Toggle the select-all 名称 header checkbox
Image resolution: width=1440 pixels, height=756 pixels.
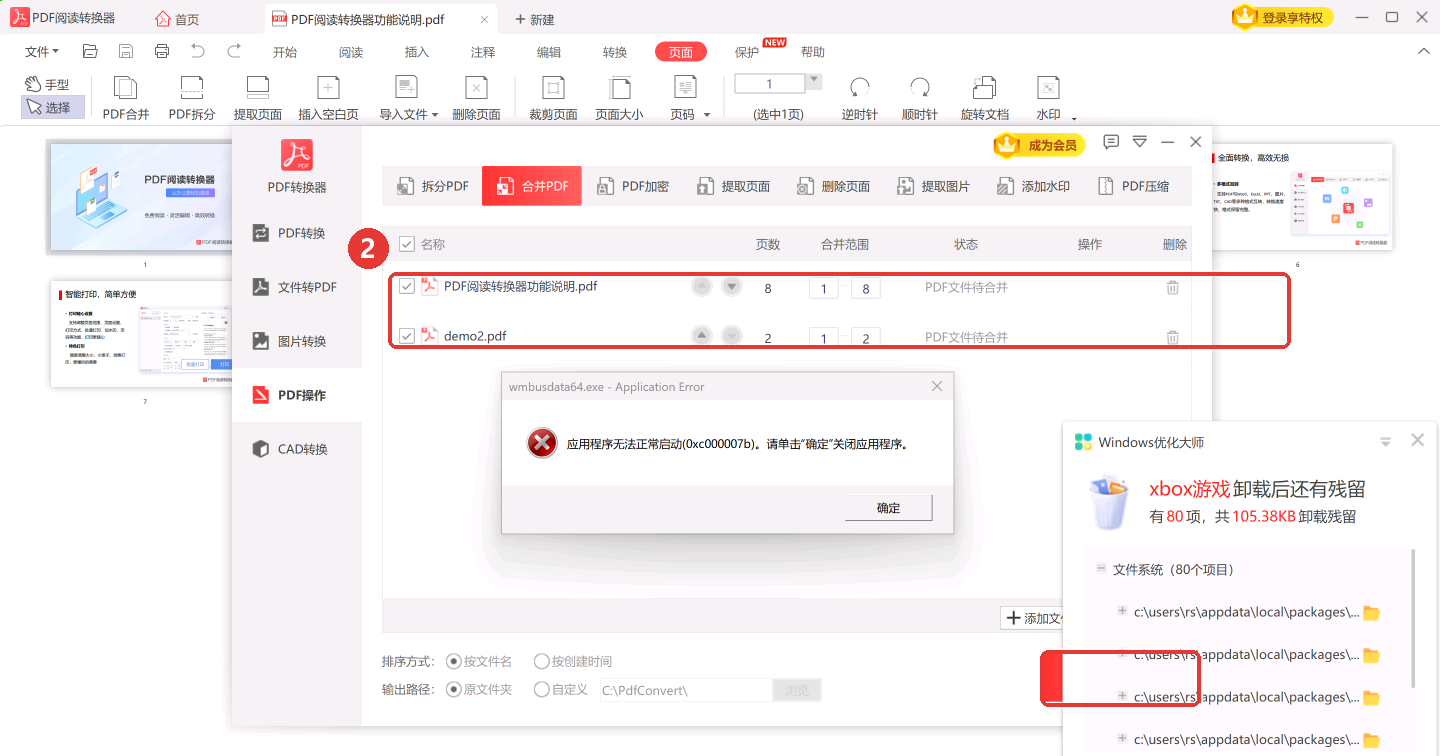pos(407,244)
